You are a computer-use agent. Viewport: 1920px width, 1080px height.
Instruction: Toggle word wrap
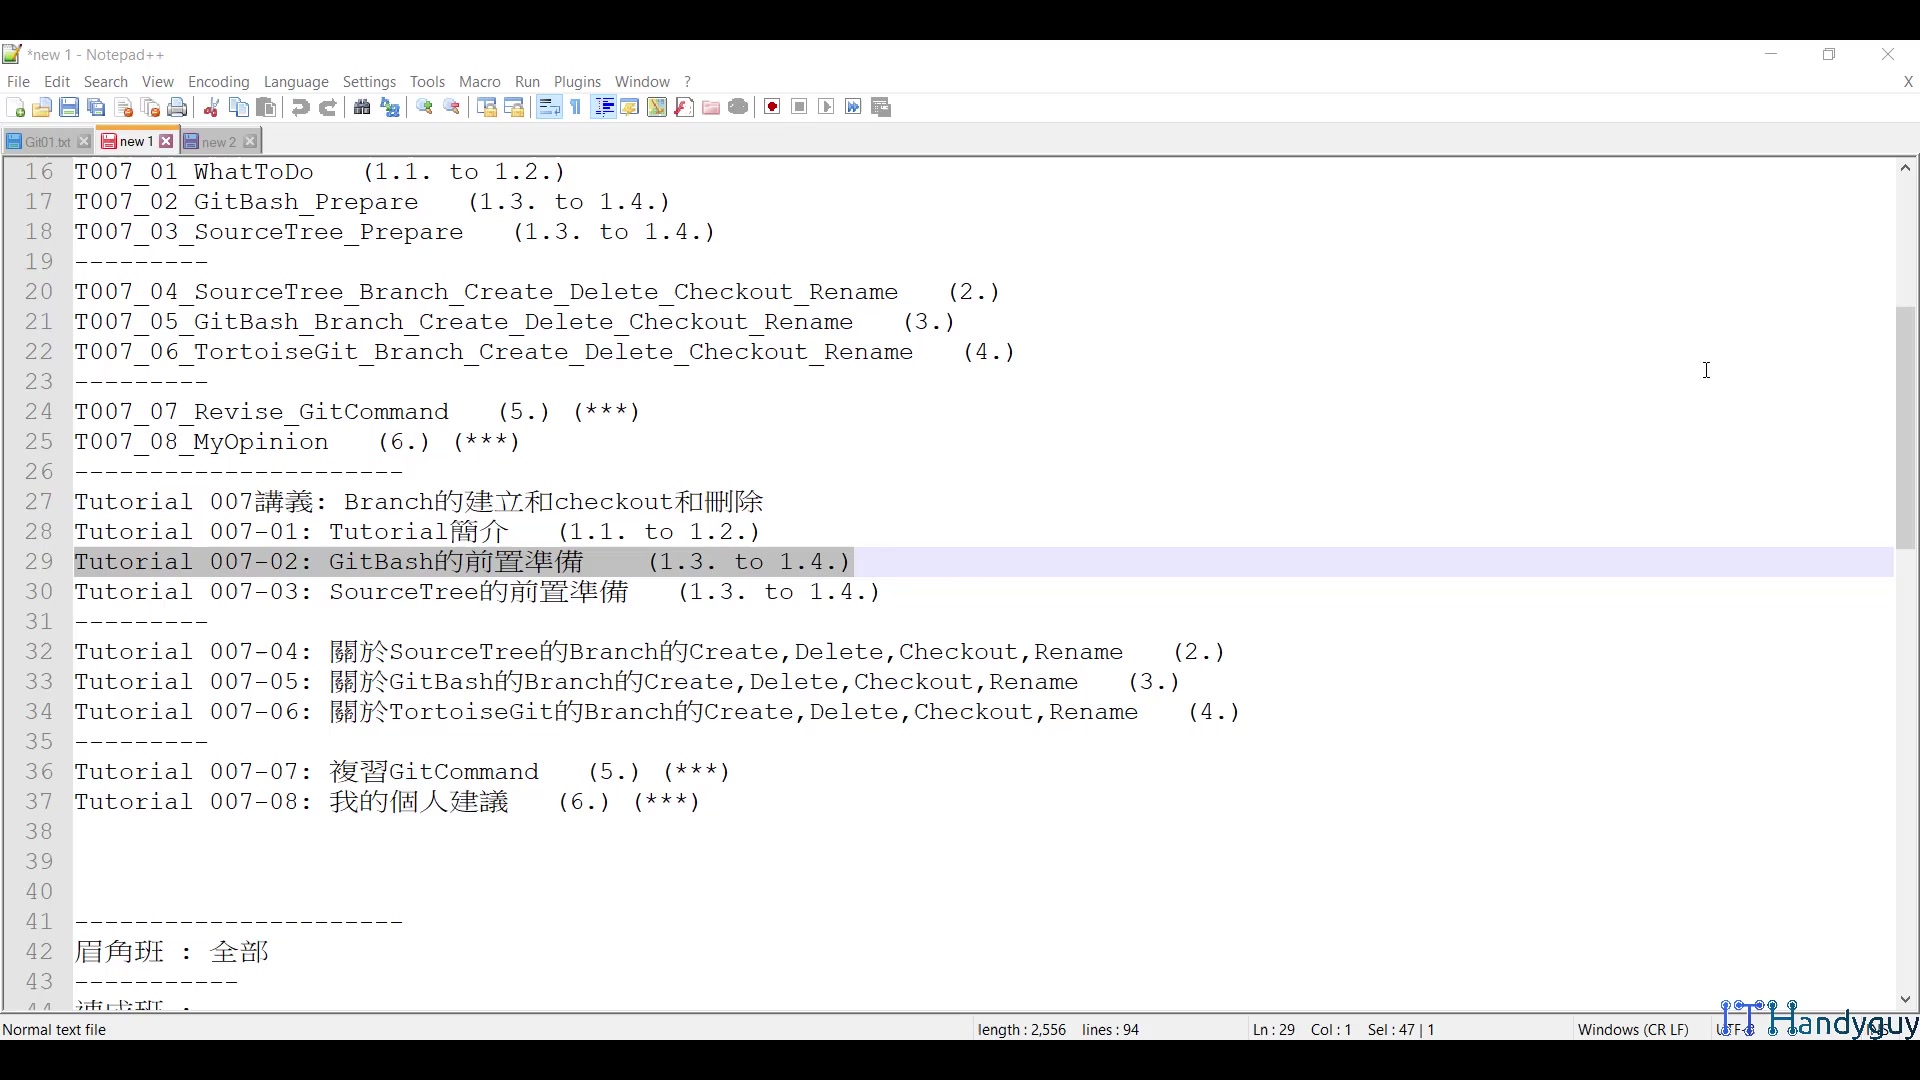(549, 107)
